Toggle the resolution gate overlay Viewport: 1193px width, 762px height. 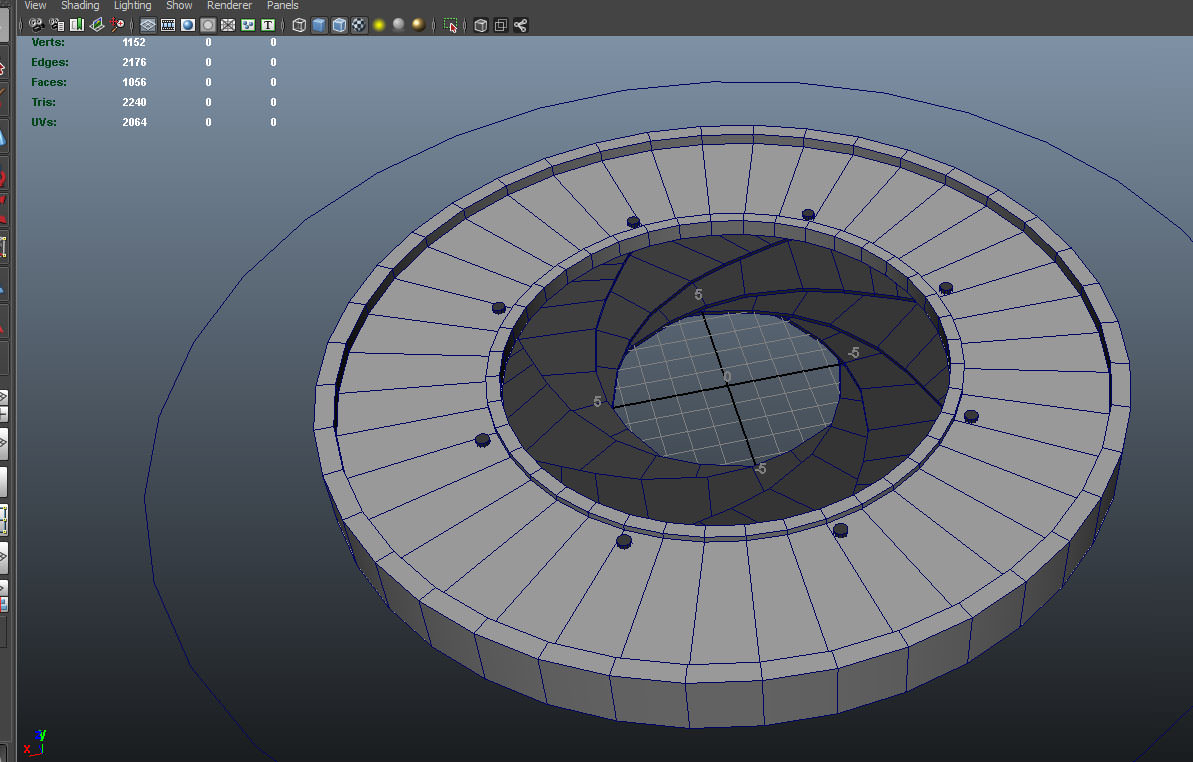coord(186,25)
